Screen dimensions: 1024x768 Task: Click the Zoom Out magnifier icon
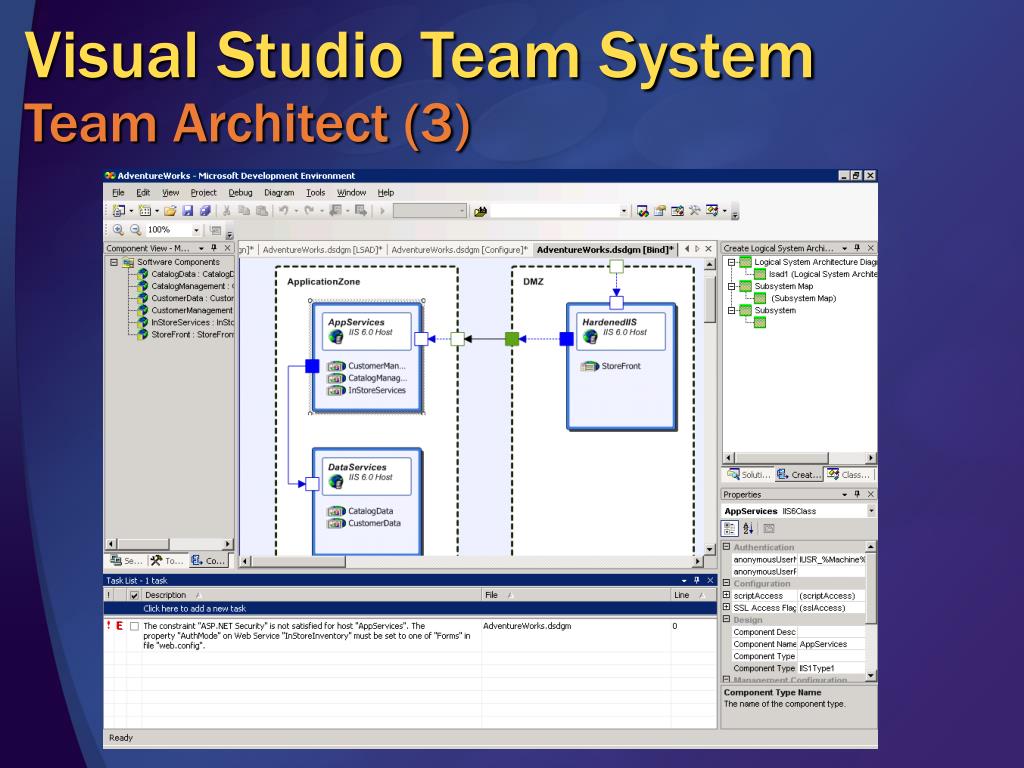135,230
